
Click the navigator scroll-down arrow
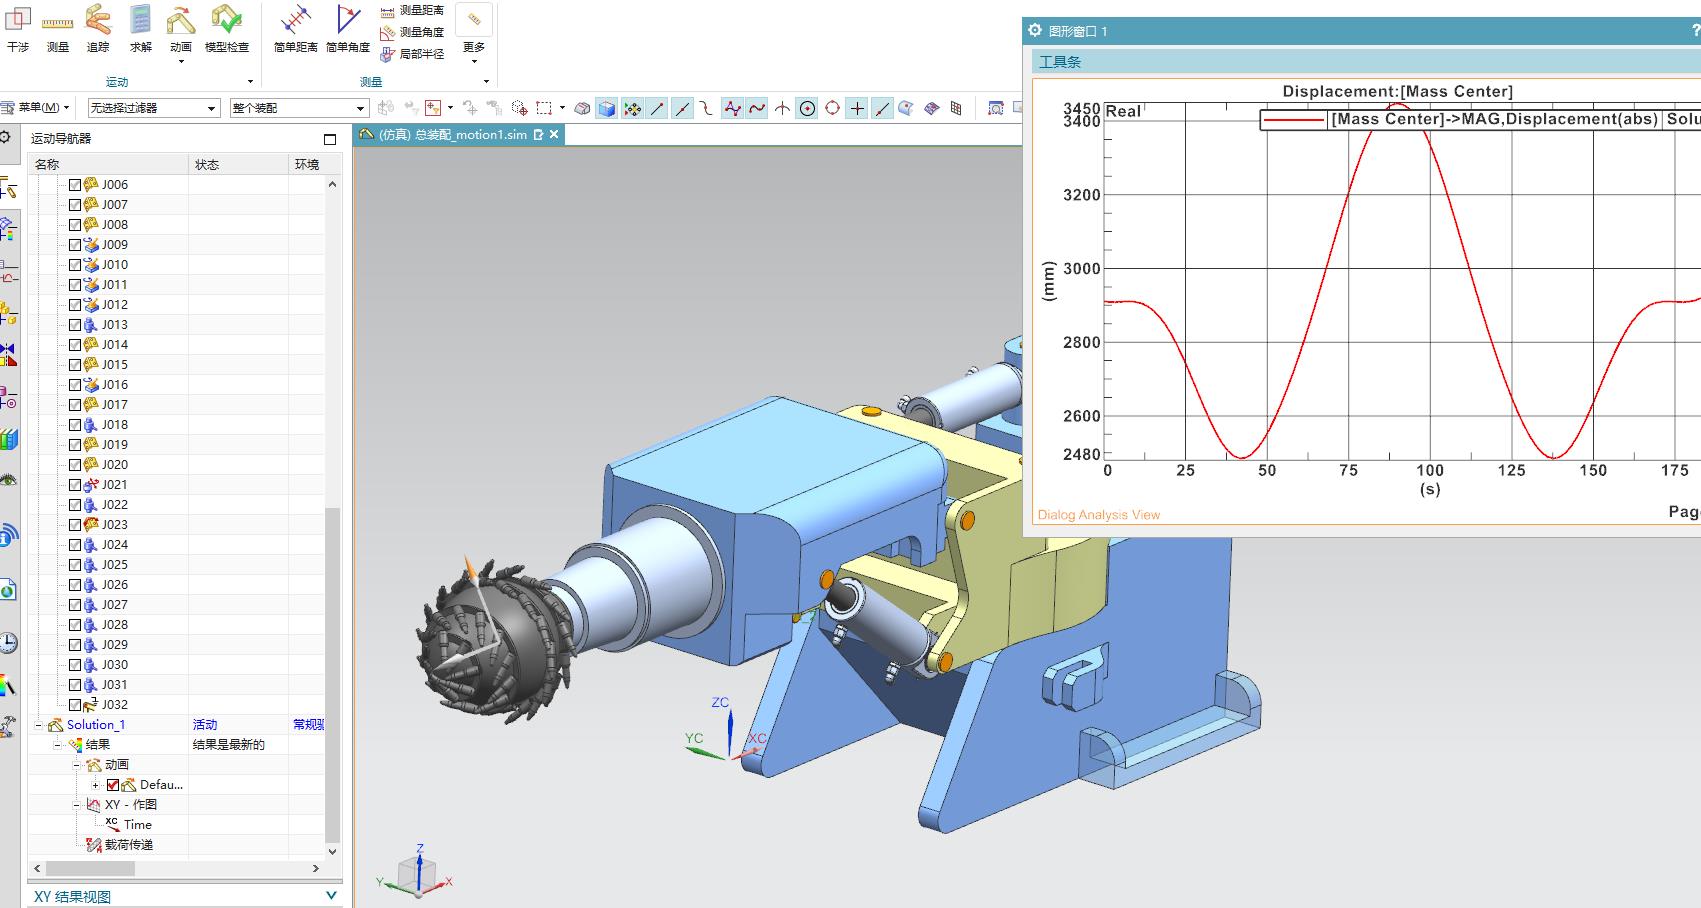coord(333,851)
